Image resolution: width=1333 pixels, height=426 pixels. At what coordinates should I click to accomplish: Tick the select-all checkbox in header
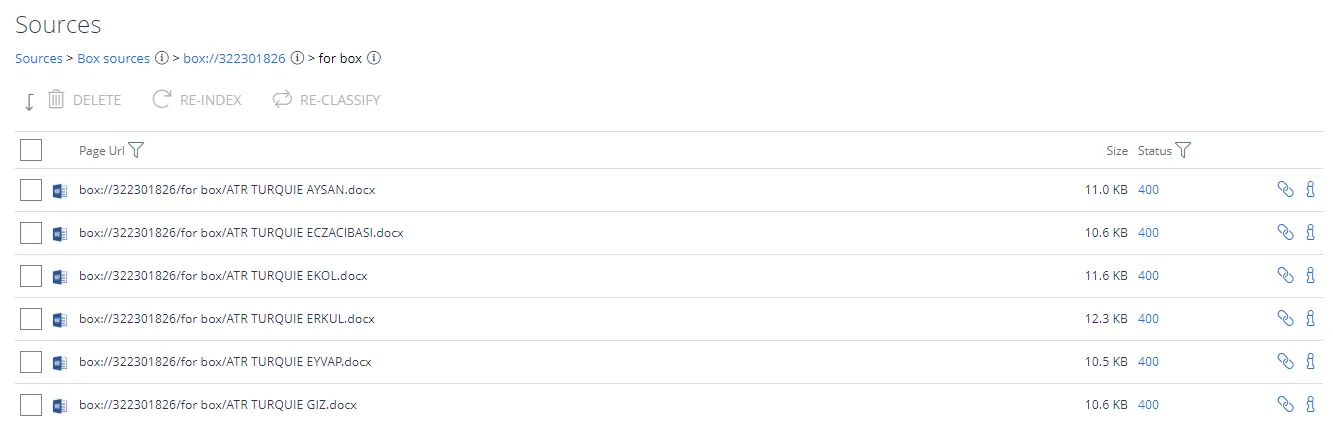31,150
